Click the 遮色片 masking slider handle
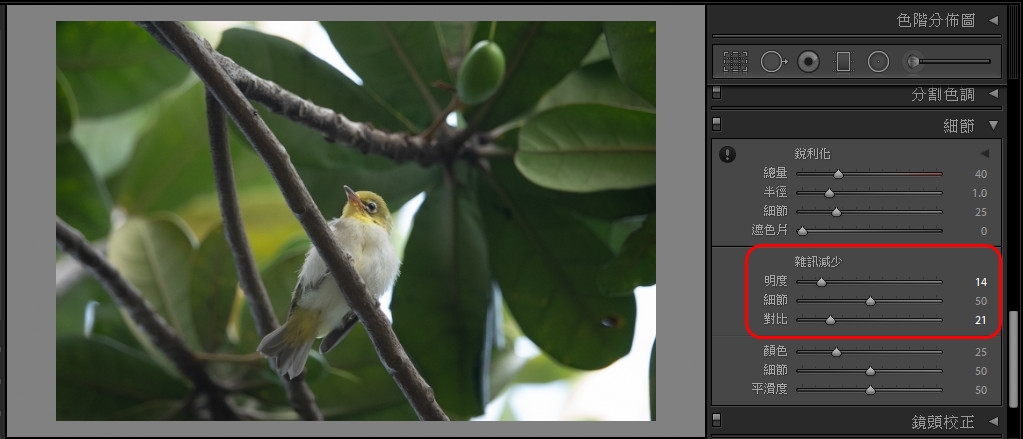This screenshot has width=1023, height=439. (x=802, y=231)
